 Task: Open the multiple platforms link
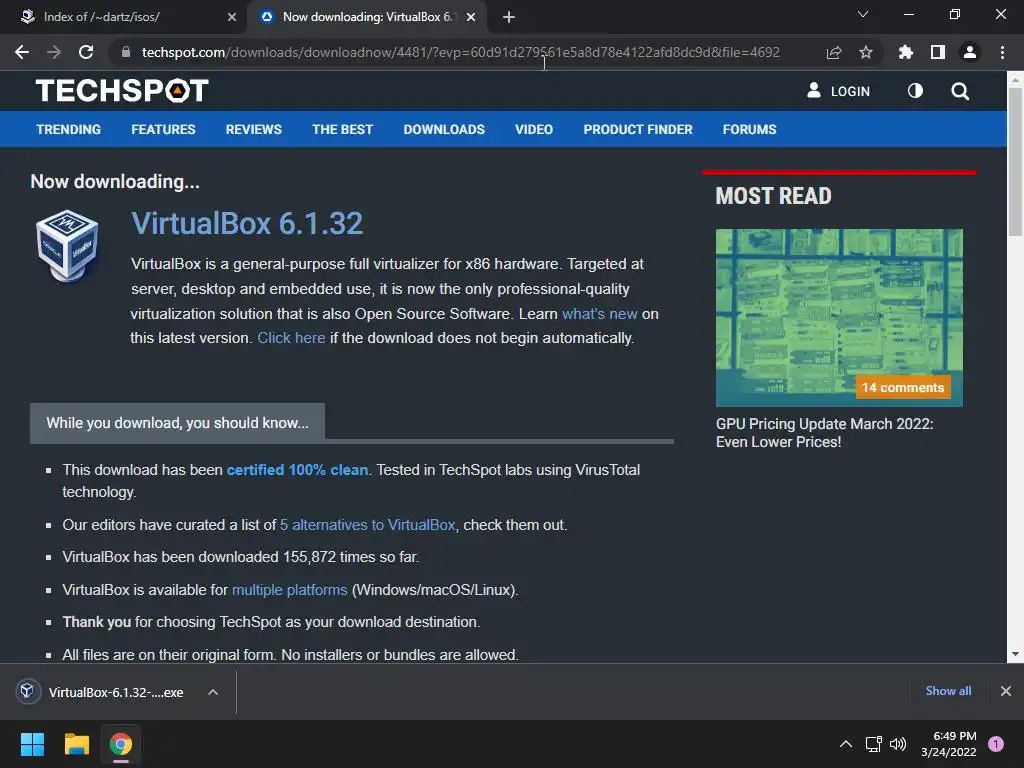(289, 590)
